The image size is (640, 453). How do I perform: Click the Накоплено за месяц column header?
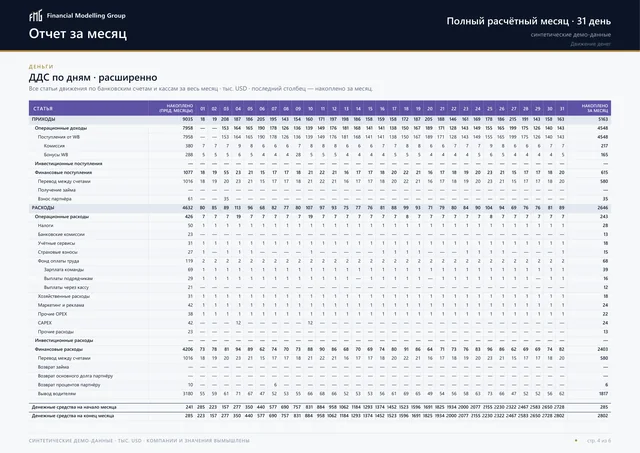click(595, 108)
